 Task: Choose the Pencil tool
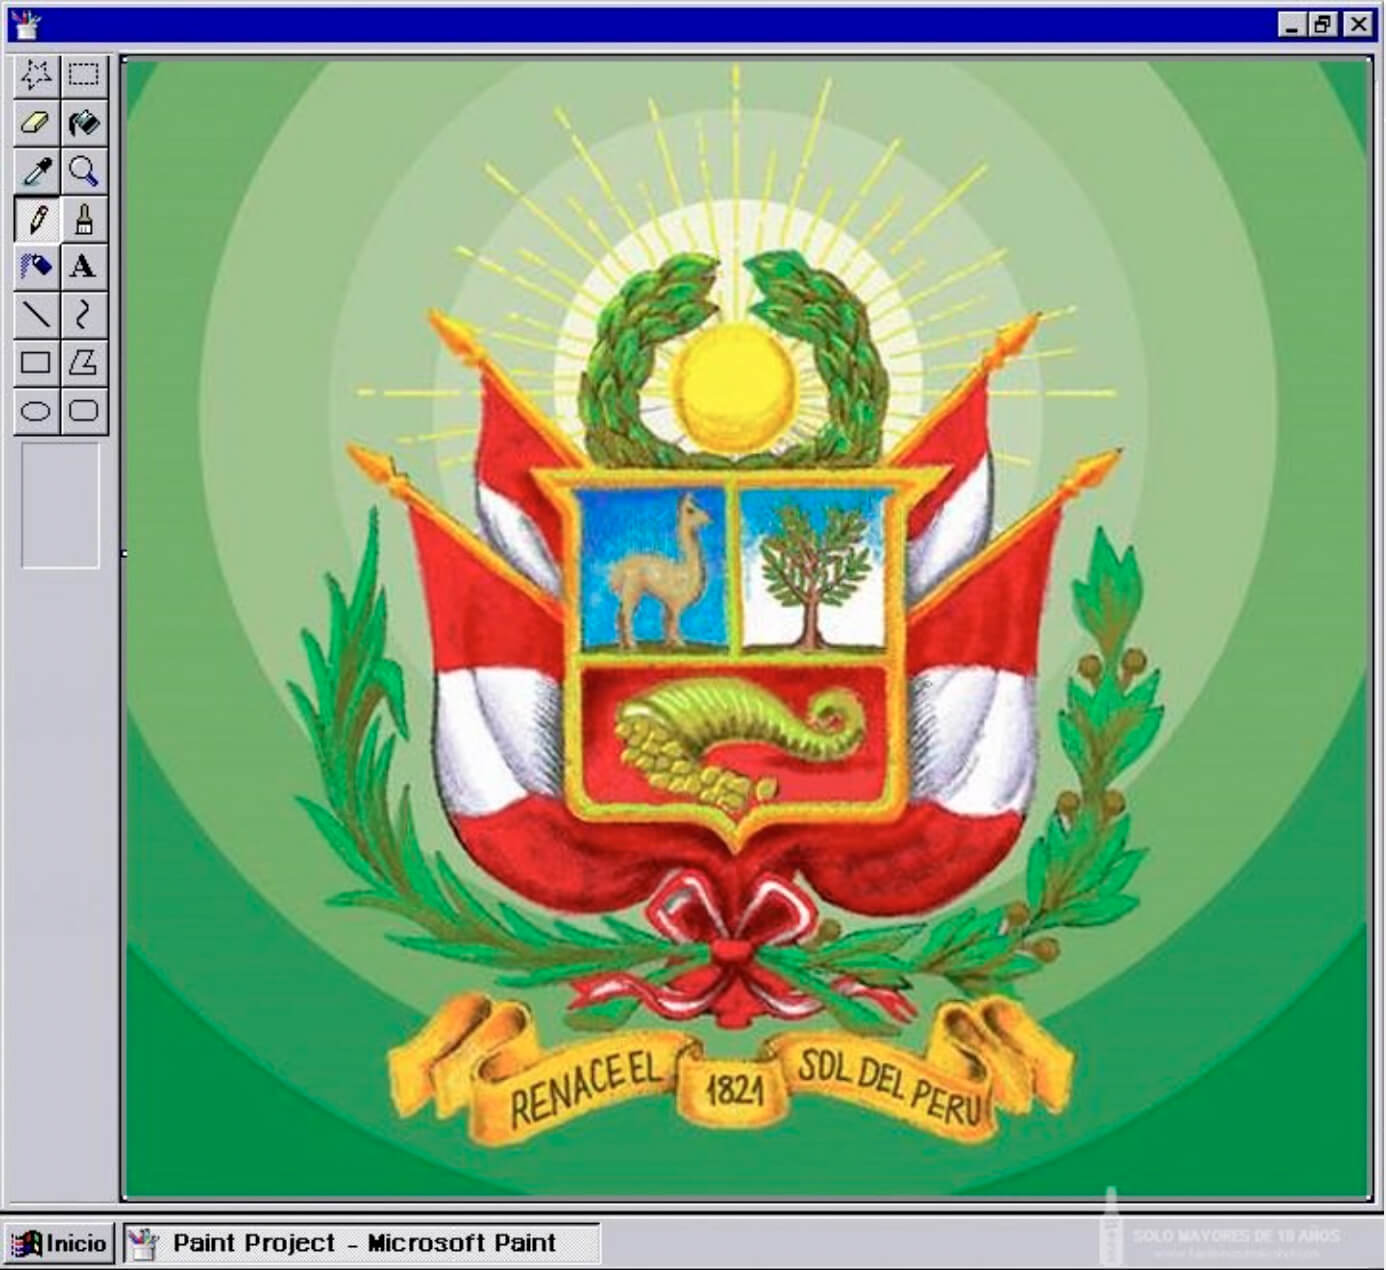pyautogui.click(x=36, y=219)
